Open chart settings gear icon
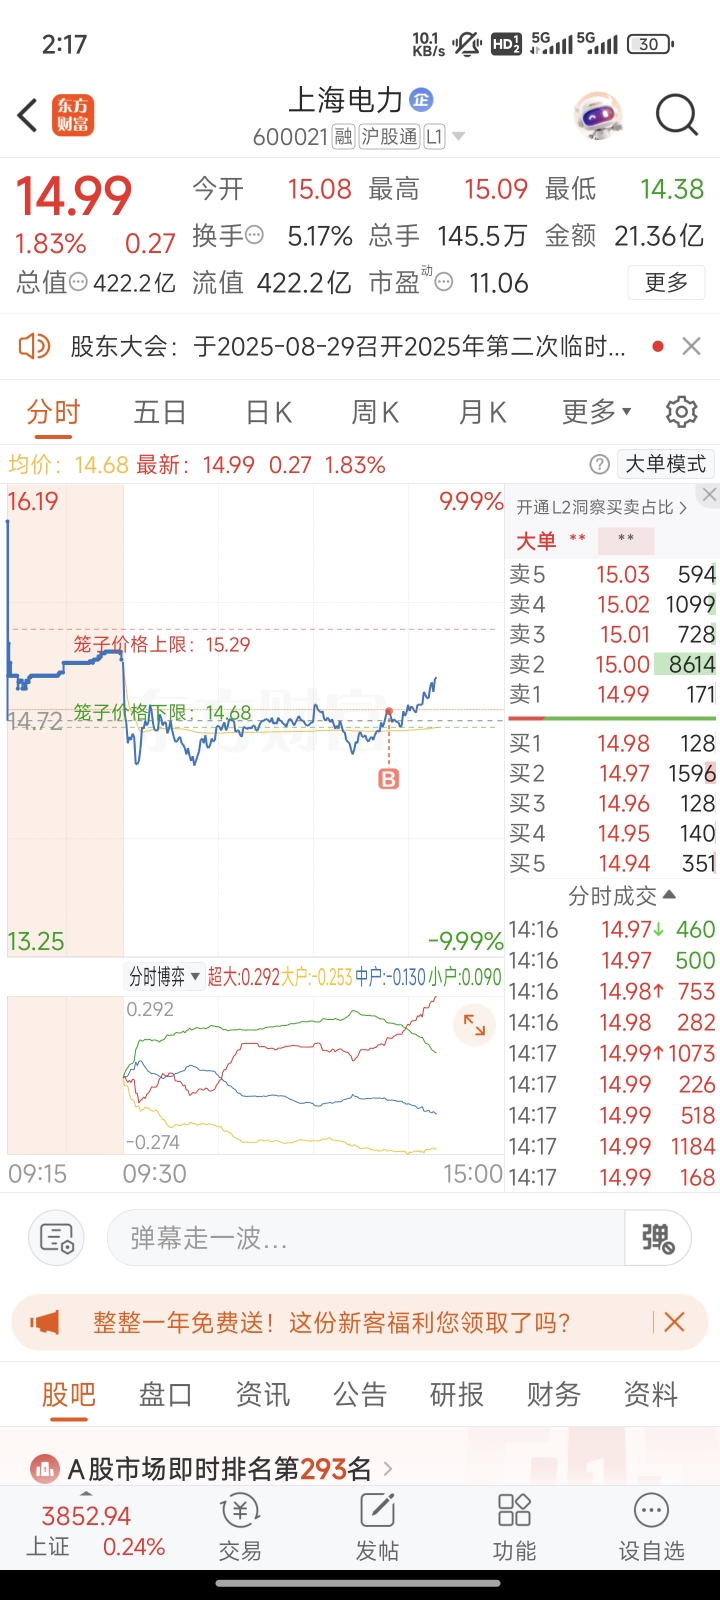This screenshot has height=1600, width=720. tap(681, 412)
